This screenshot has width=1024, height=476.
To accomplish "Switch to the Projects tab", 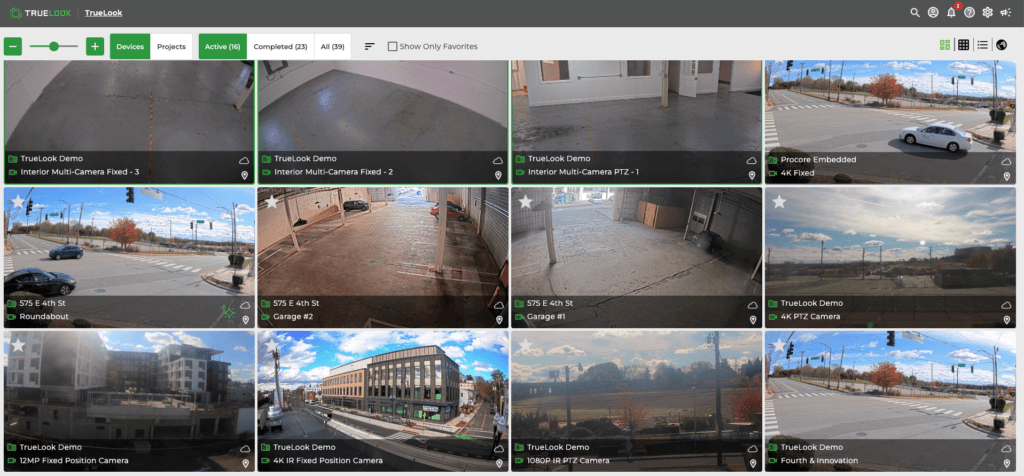I will [x=171, y=46].
